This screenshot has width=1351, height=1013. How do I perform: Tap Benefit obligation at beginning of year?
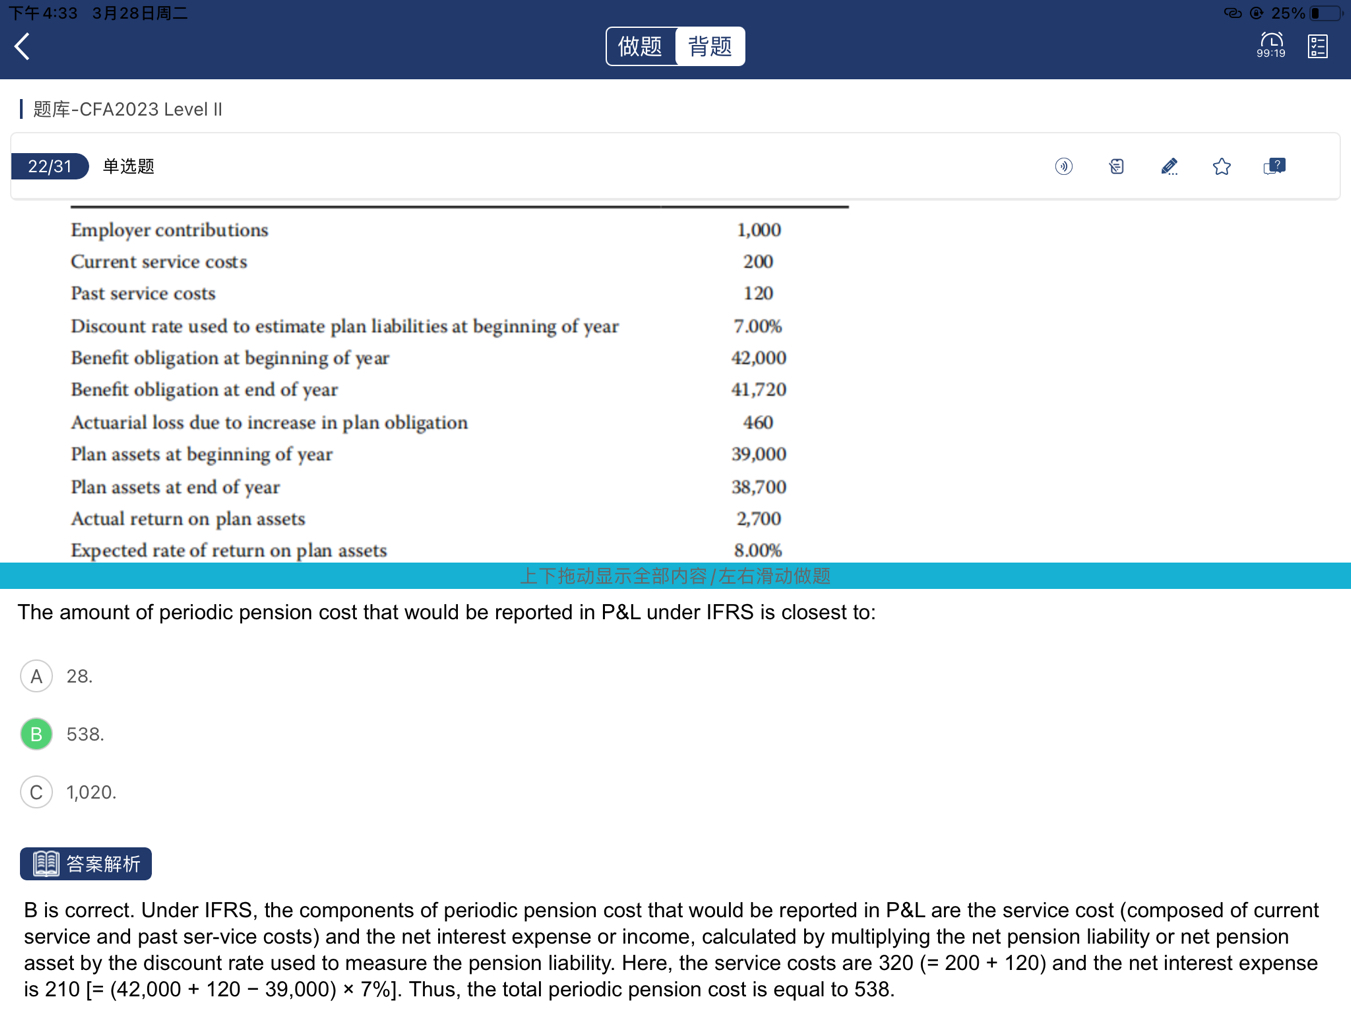(230, 358)
